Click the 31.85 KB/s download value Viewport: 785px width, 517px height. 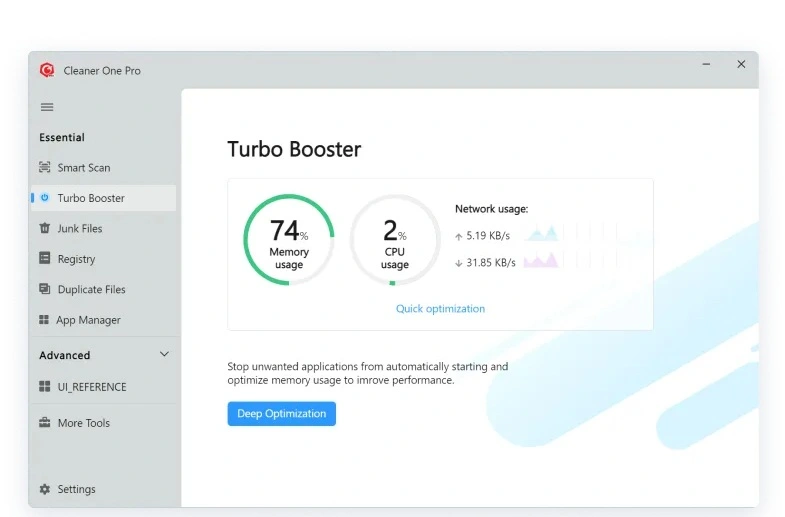(x=491, y=263)
